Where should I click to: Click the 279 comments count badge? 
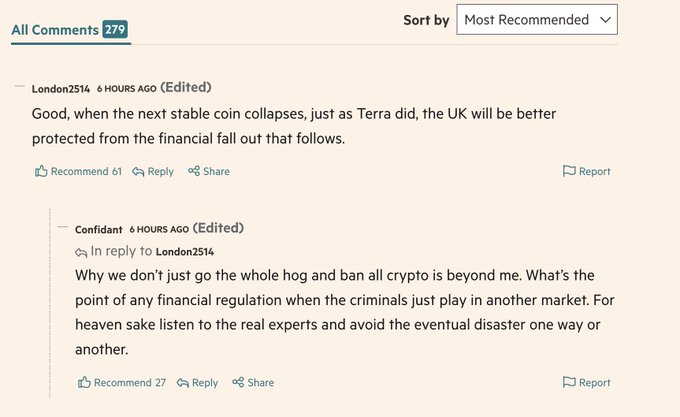(x=115, y=29)
